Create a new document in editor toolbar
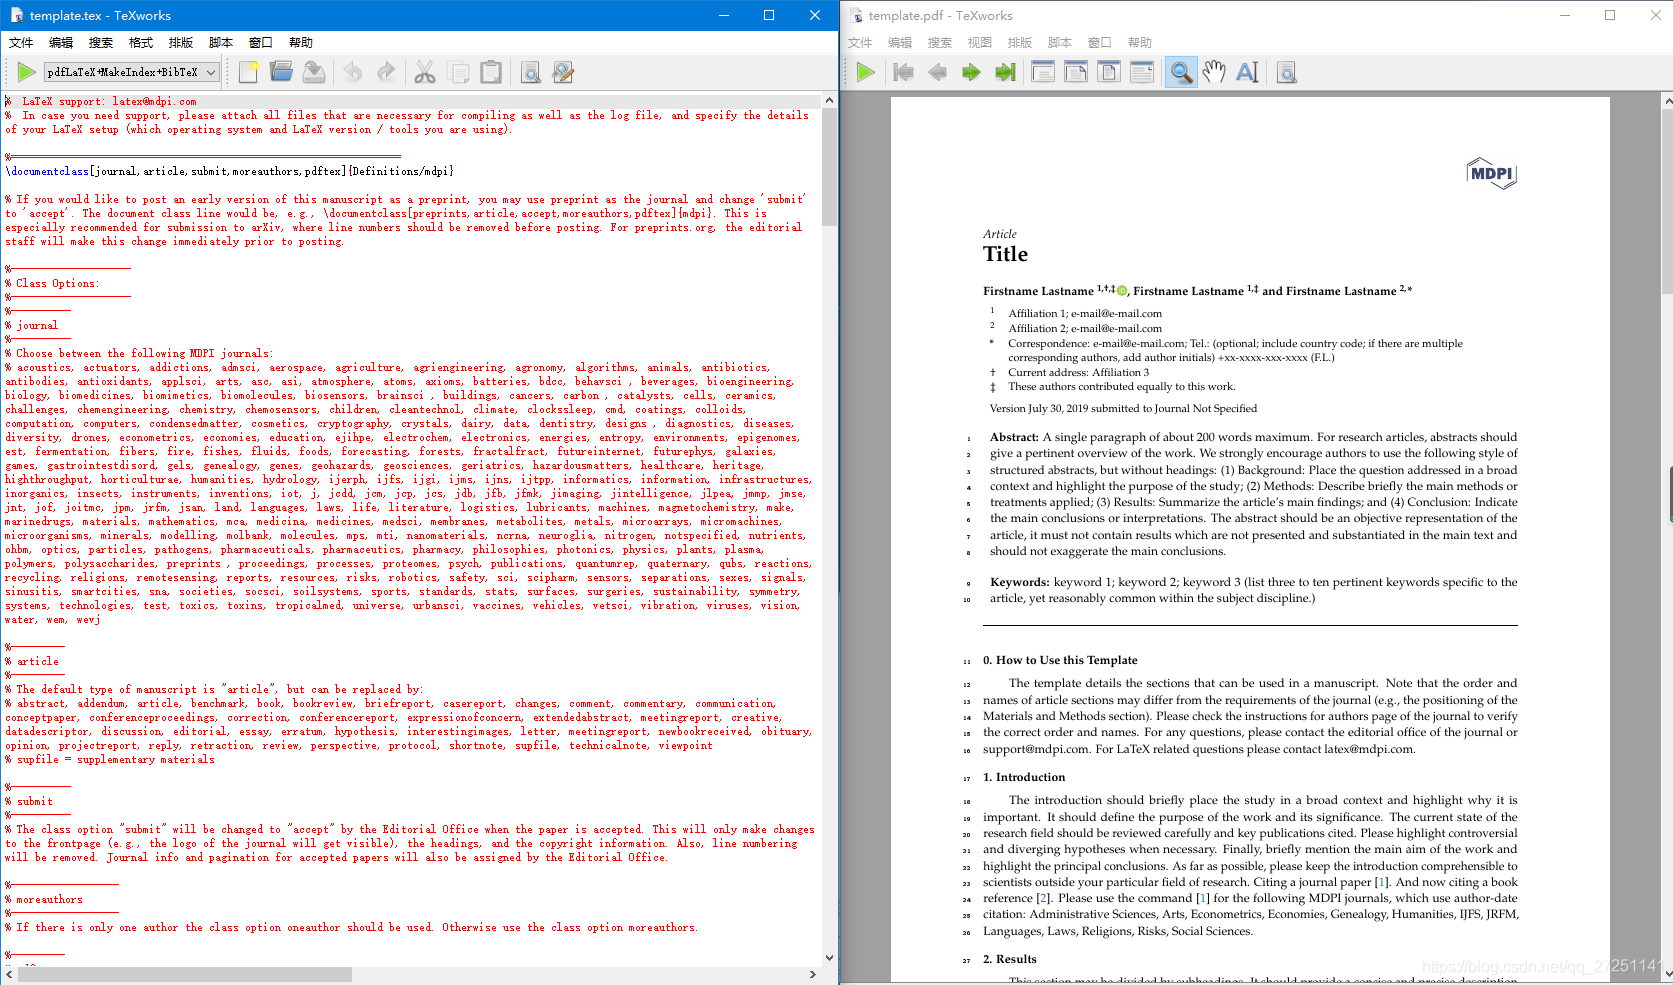 pos(249,72)
